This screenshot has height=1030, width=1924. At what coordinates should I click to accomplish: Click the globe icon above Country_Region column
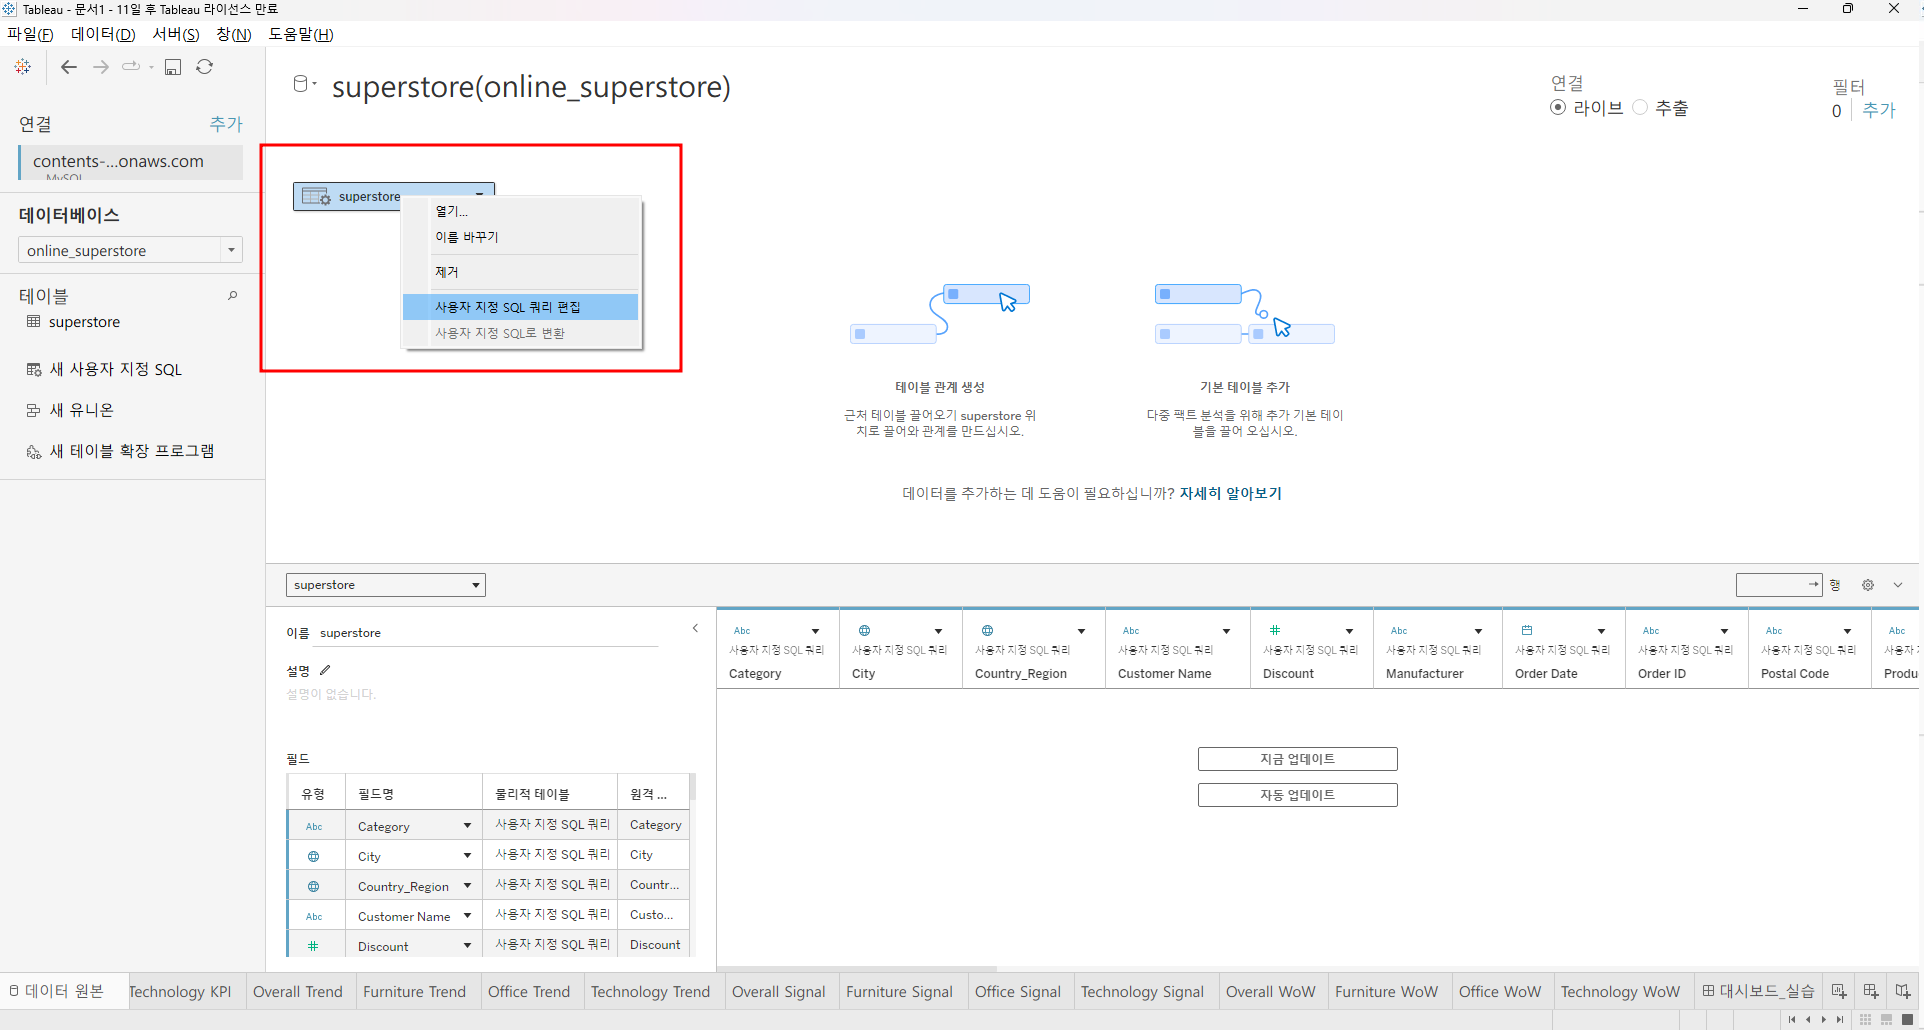tap(987, 631)
